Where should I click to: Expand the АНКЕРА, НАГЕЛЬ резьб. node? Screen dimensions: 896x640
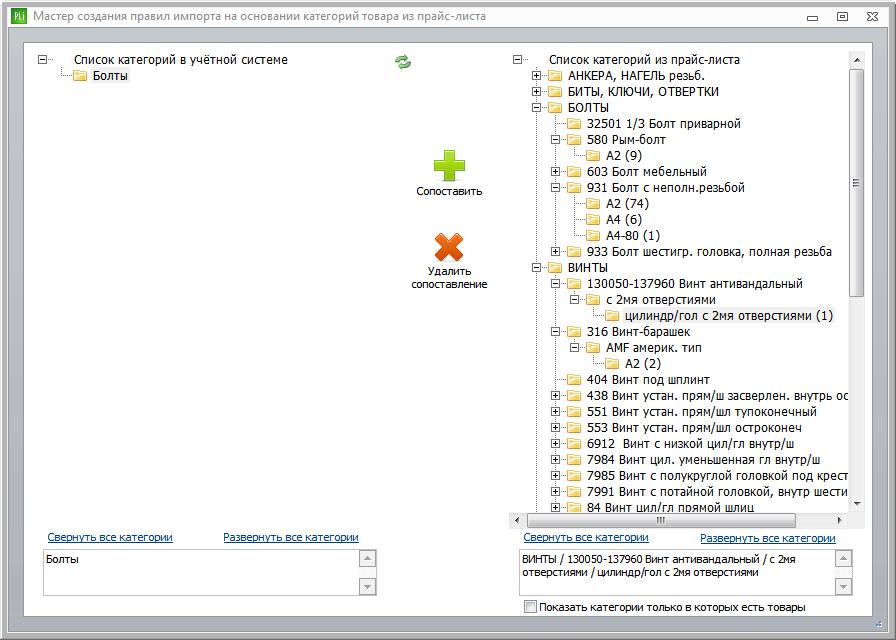[x=536, y=75]
